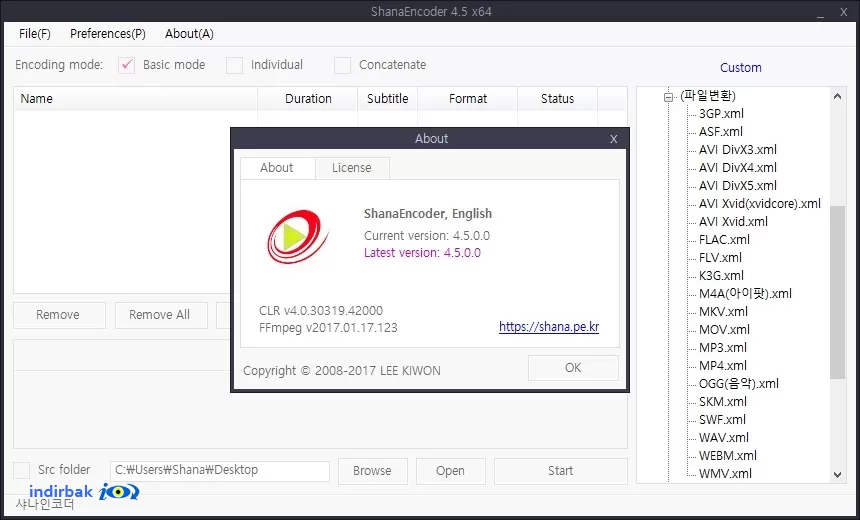Click the Open button
The height and width of the screenshot is (520, 860).
(450, 471)
